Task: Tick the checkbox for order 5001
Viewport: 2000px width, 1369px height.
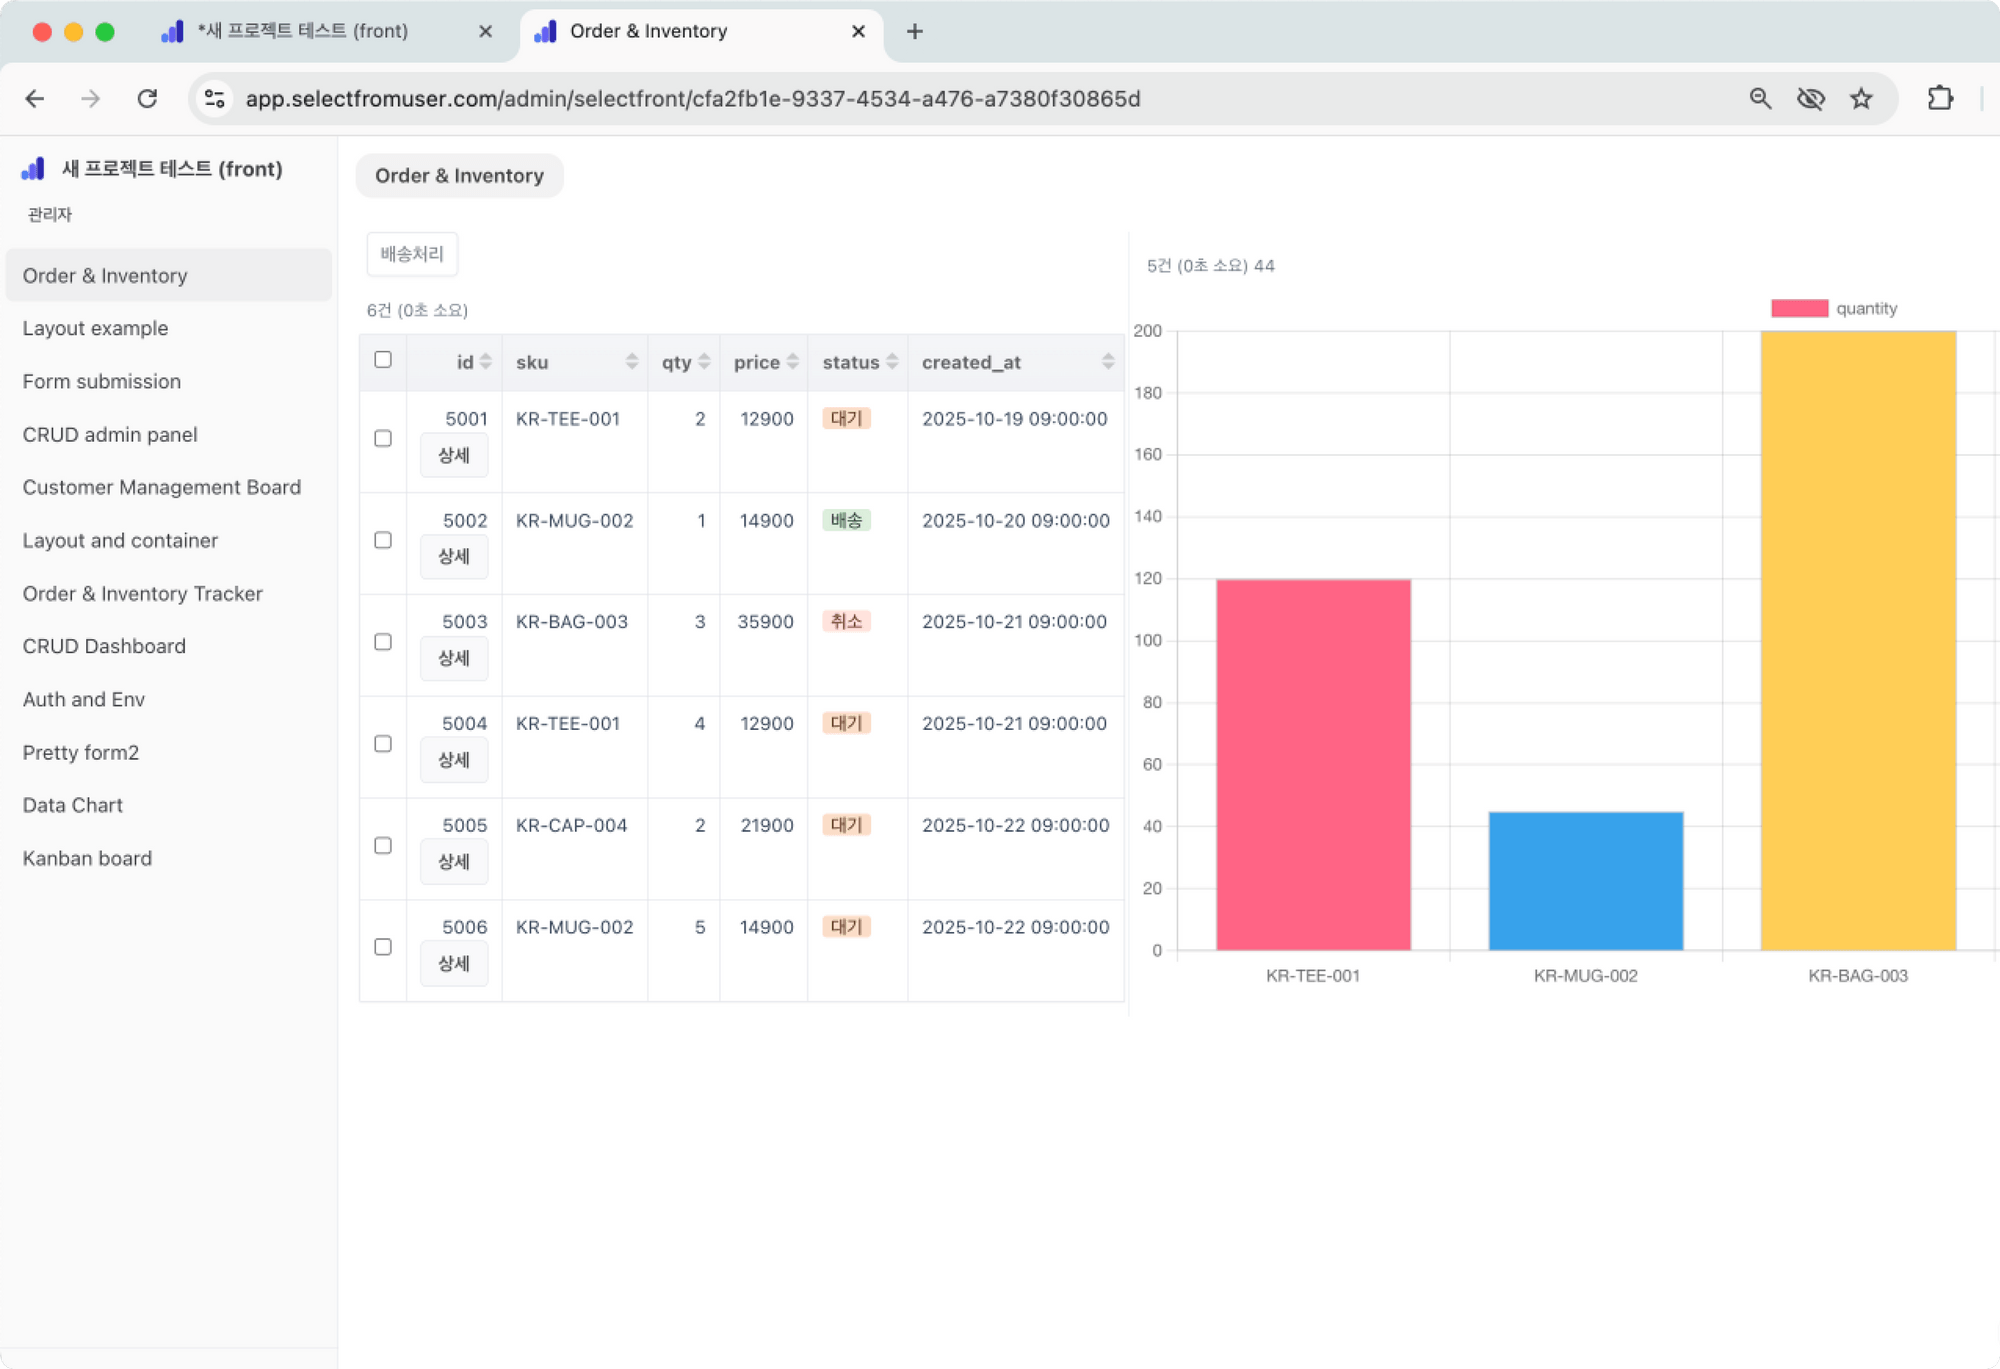Action: pyautogui.click(x=383, y=438)
